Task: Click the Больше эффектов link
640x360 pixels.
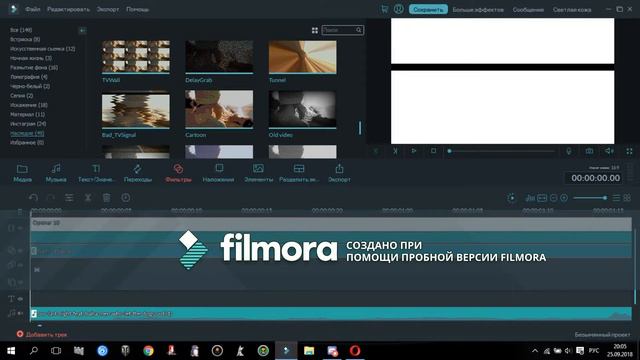Action: pyautogui.click(x=478, y=9)
